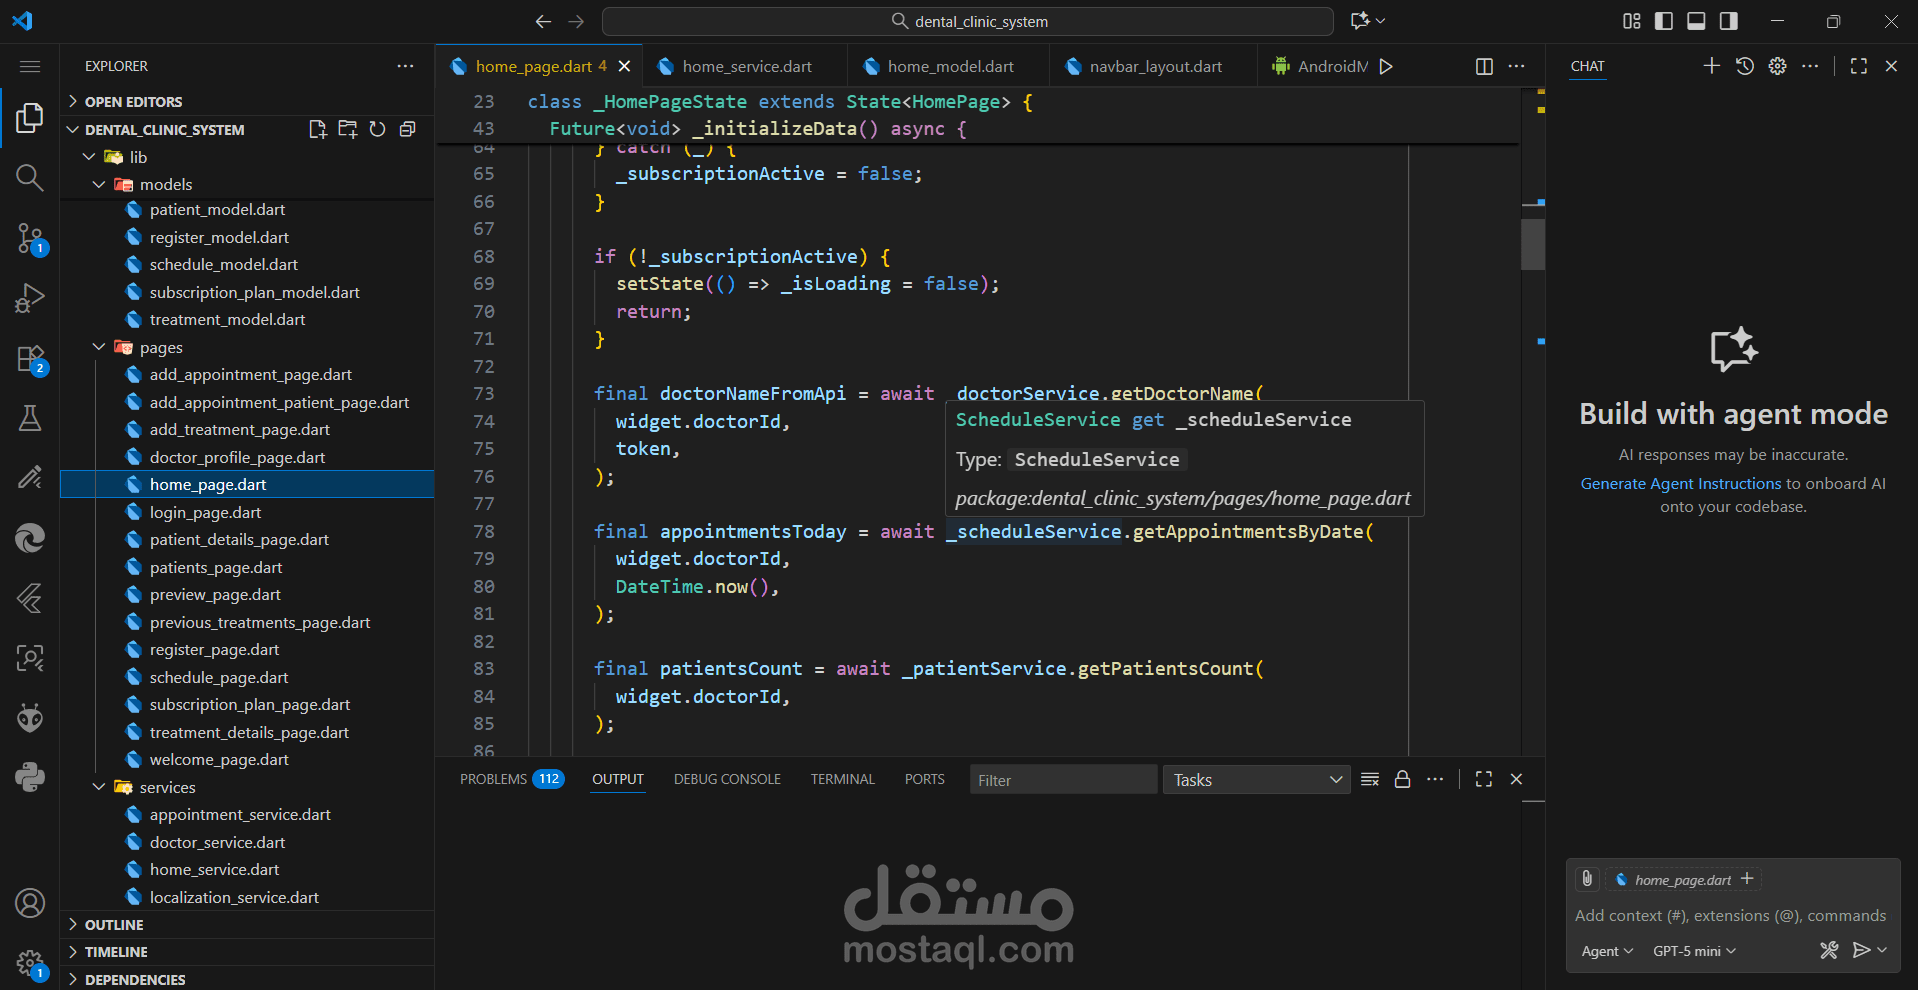Collapse the models folder
1918x990 pixels.
tap(248, 184)
